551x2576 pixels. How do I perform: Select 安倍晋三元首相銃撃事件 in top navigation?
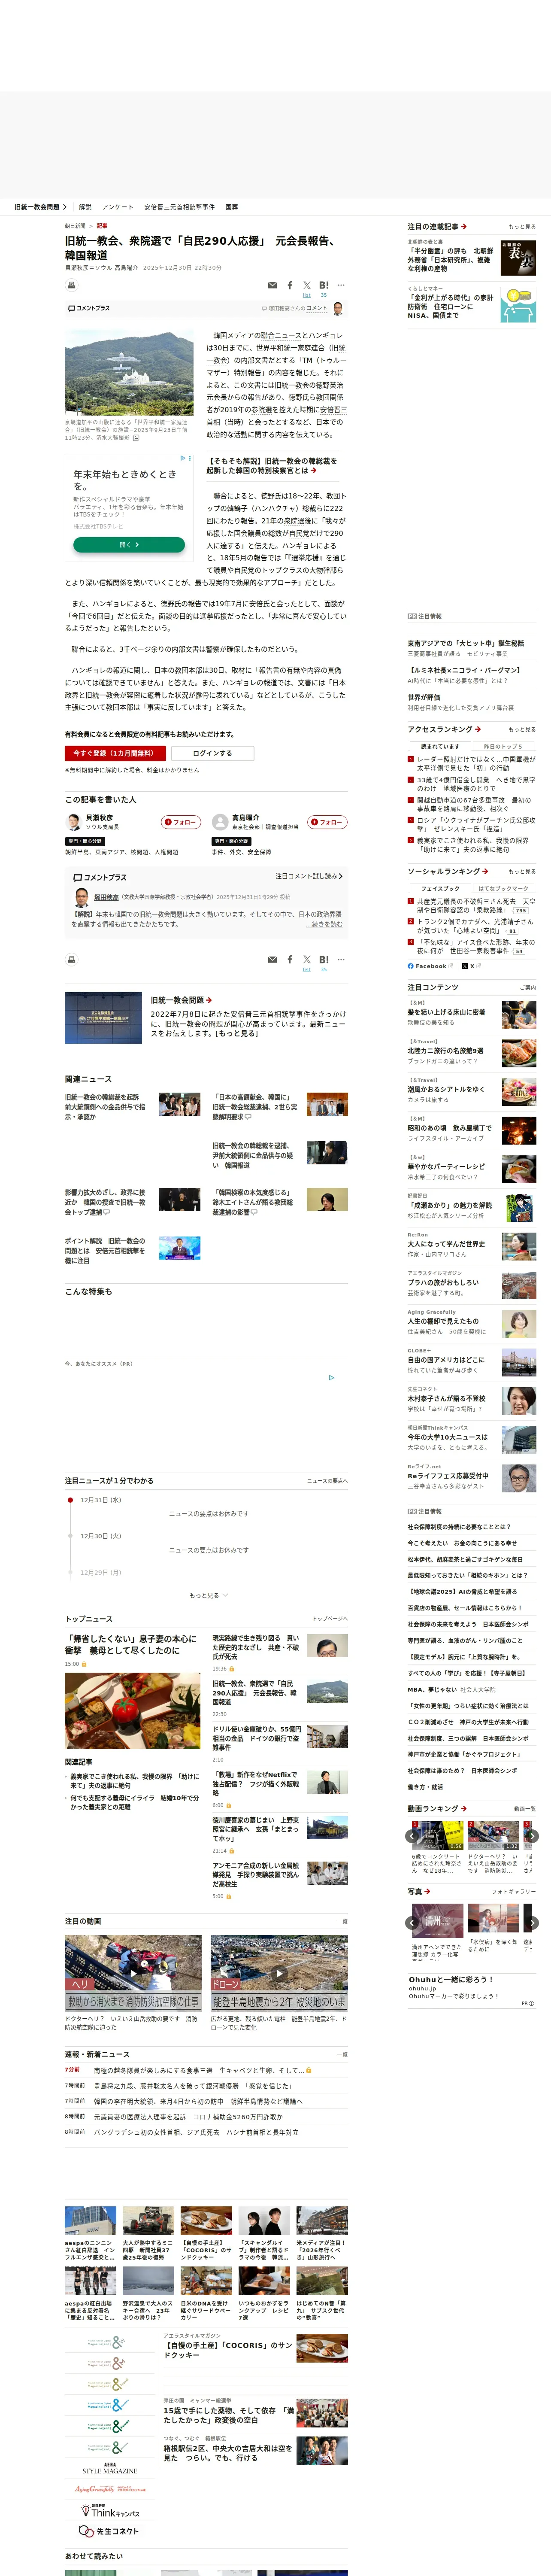[179, 207]
